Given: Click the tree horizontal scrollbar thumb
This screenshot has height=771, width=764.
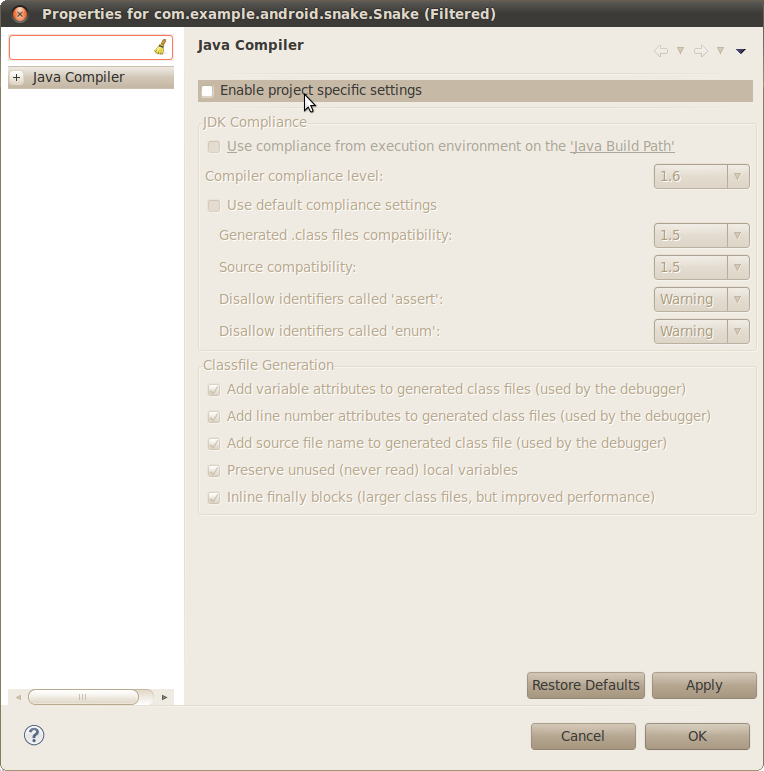Looking at the screenshot, I should 83,697.
